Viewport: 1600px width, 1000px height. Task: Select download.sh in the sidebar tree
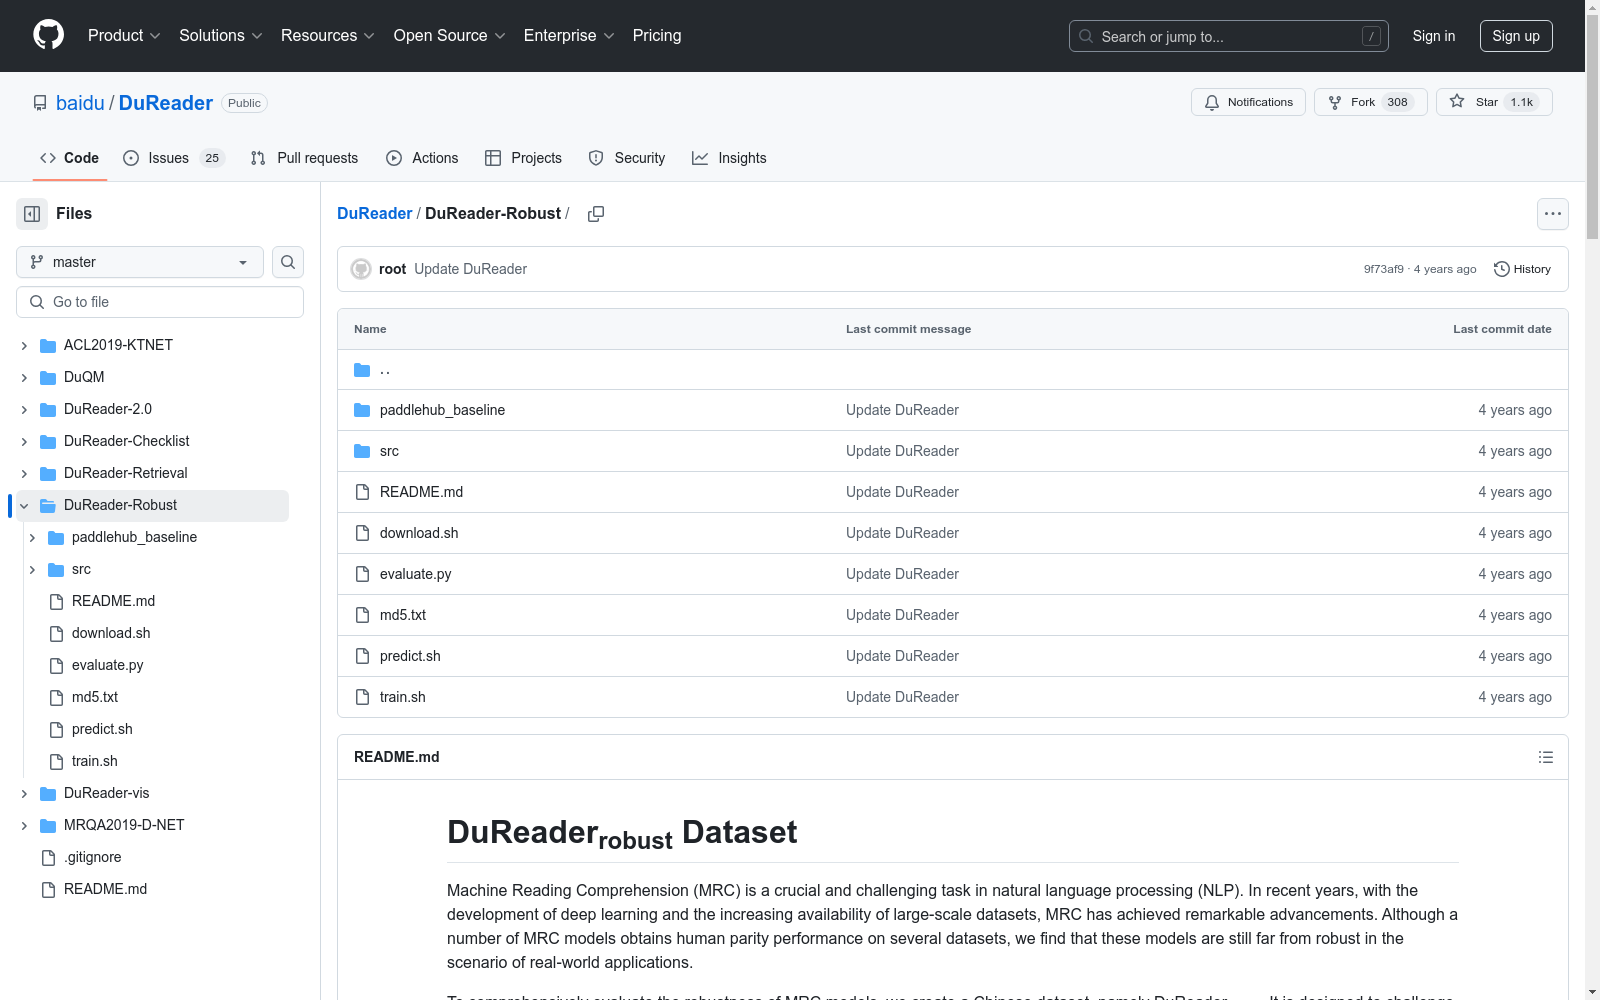pyautogui.click(x=111, y=633)
